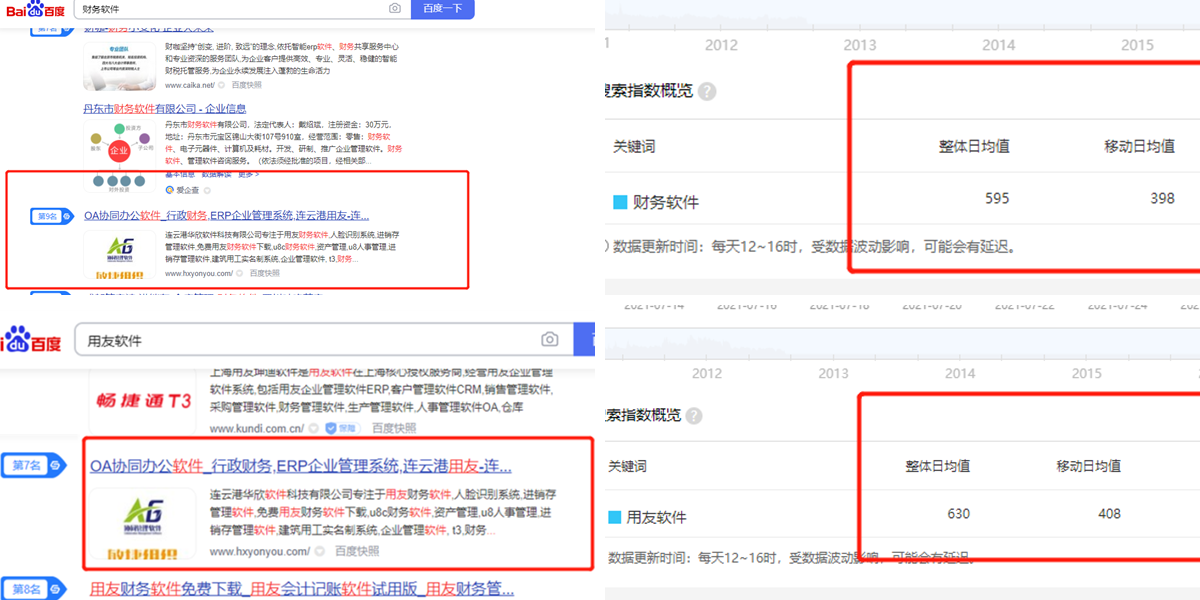Click the 整体日均值 value 595
The image size is (1200, 600).
coord(997,198)
